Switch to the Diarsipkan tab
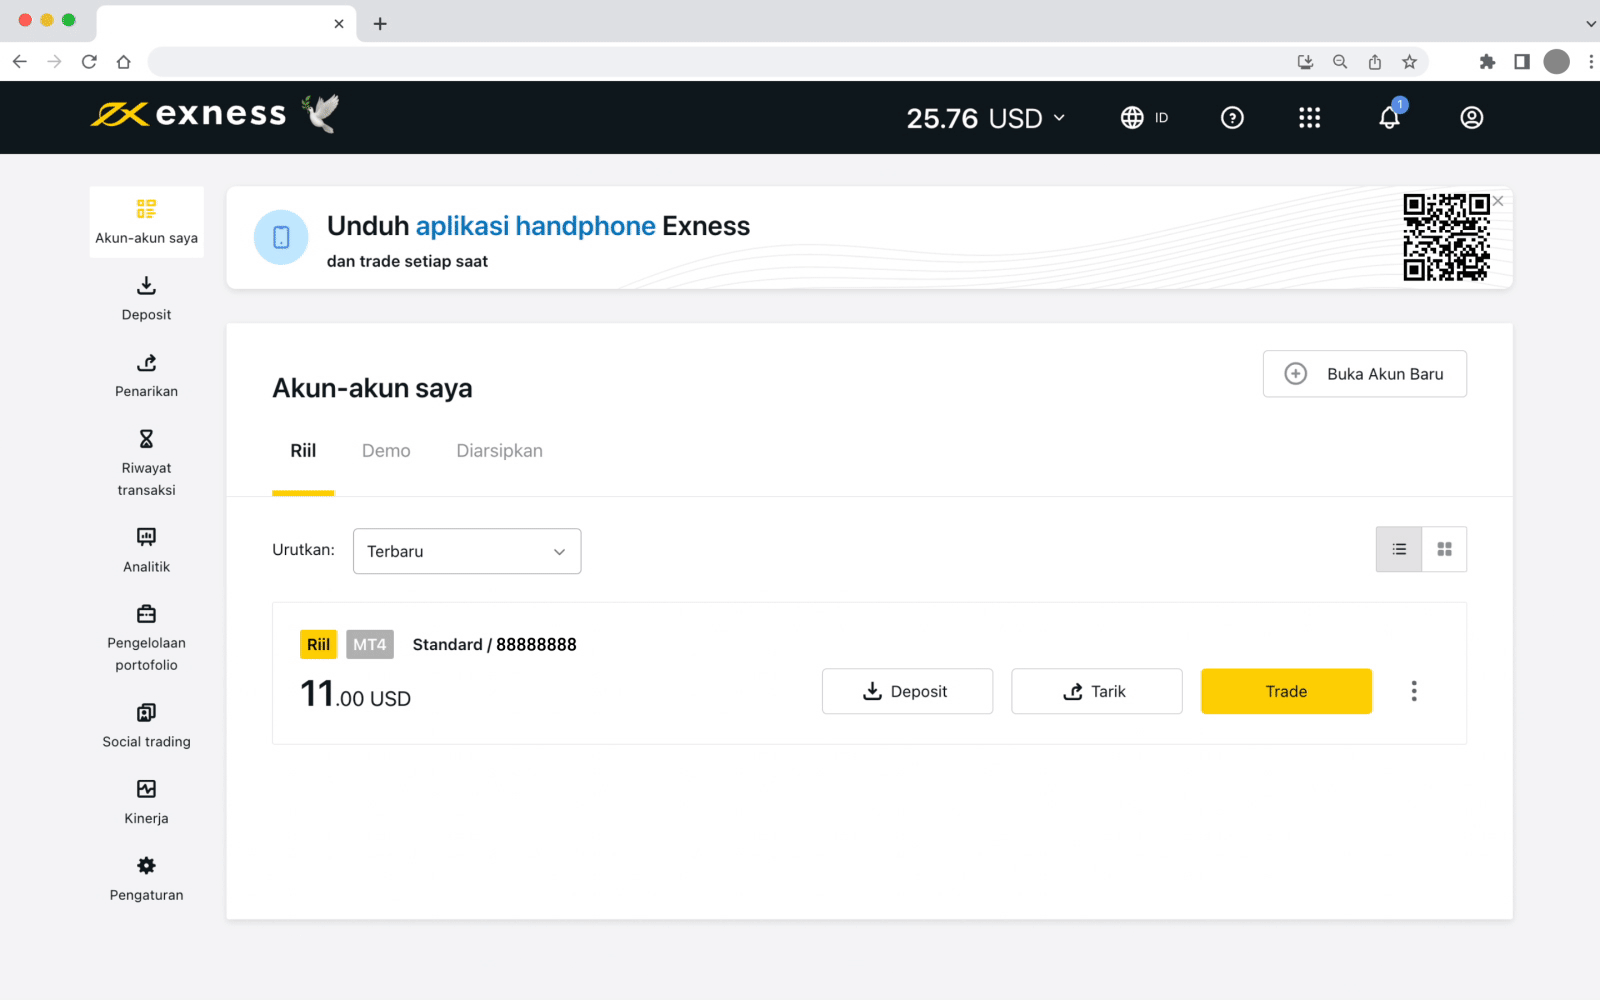Image resolution: width=1600 pixels, height=1000 pixels. [499, 451]
